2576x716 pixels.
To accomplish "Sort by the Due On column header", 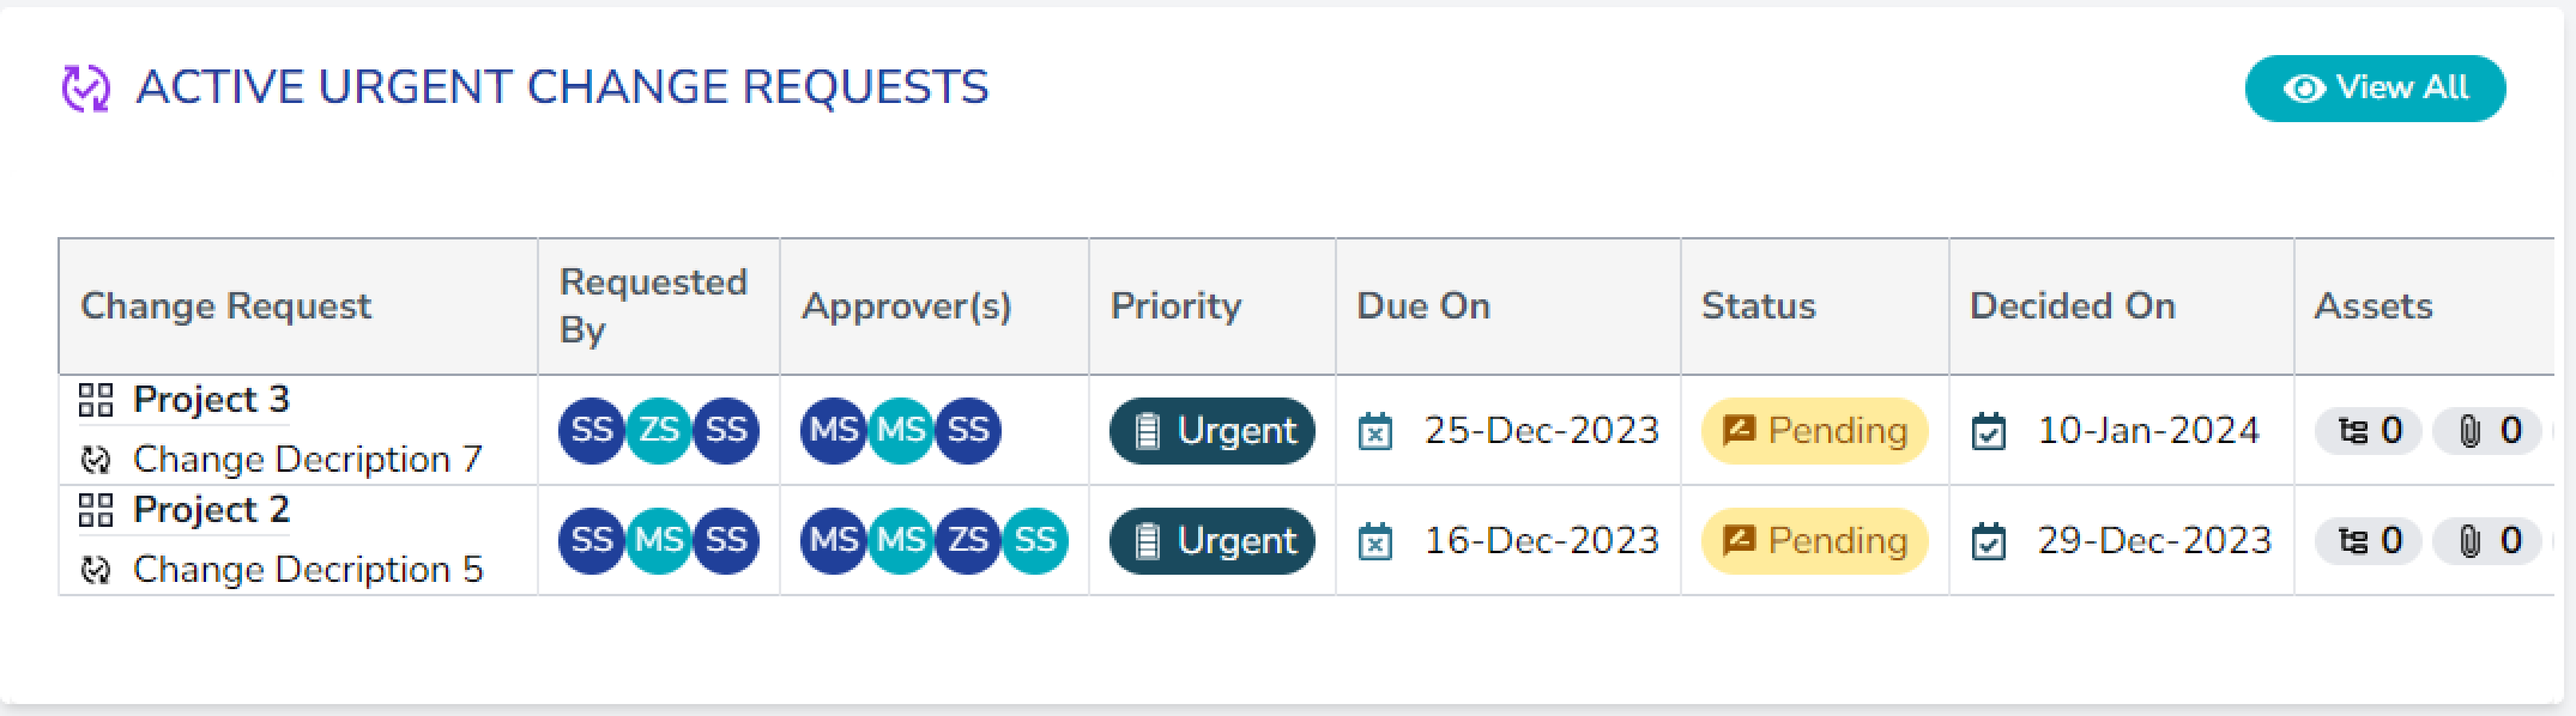I will [1423, 306].
